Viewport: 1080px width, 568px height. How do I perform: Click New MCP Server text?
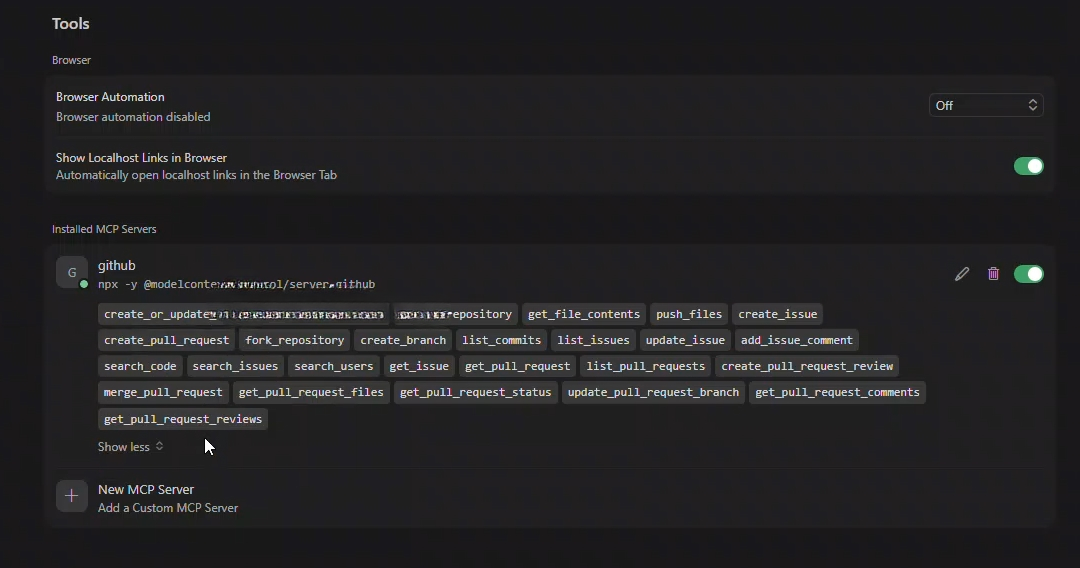click(146, 490)
